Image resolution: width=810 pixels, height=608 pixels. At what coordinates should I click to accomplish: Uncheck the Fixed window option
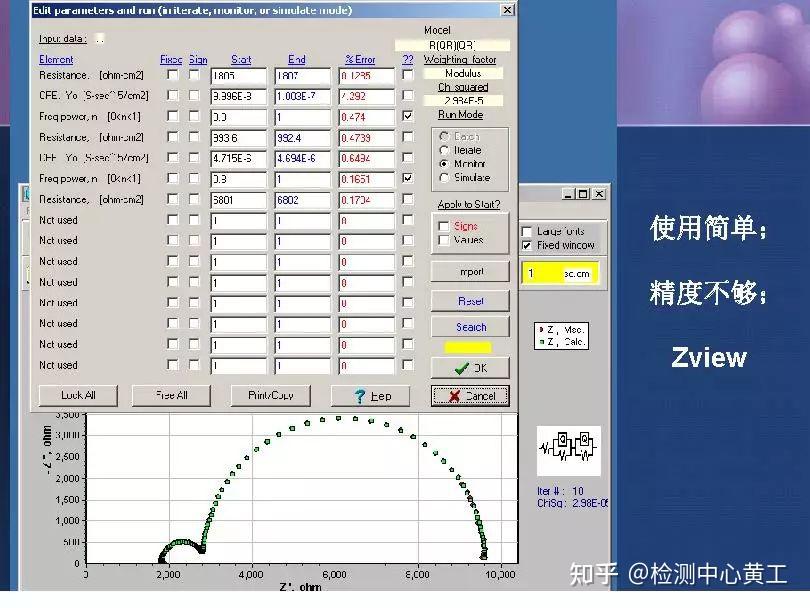tap(527, 244)
